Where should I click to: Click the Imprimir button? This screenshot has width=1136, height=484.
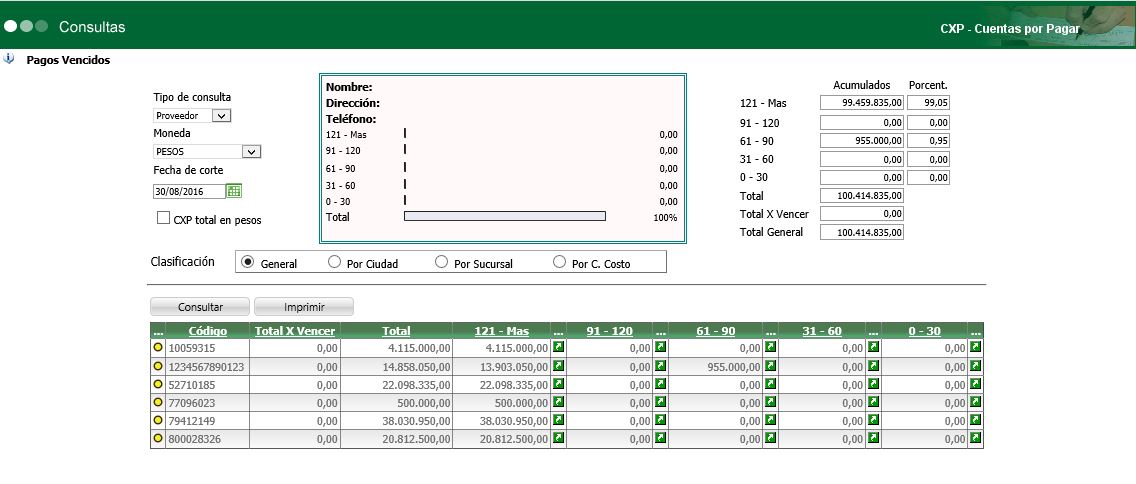304,307
